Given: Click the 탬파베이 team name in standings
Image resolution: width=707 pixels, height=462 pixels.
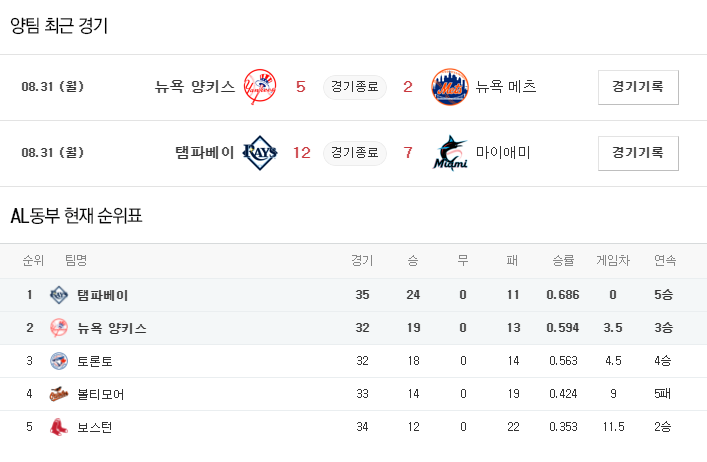Looking at the screenshot, I should (102, 295).
